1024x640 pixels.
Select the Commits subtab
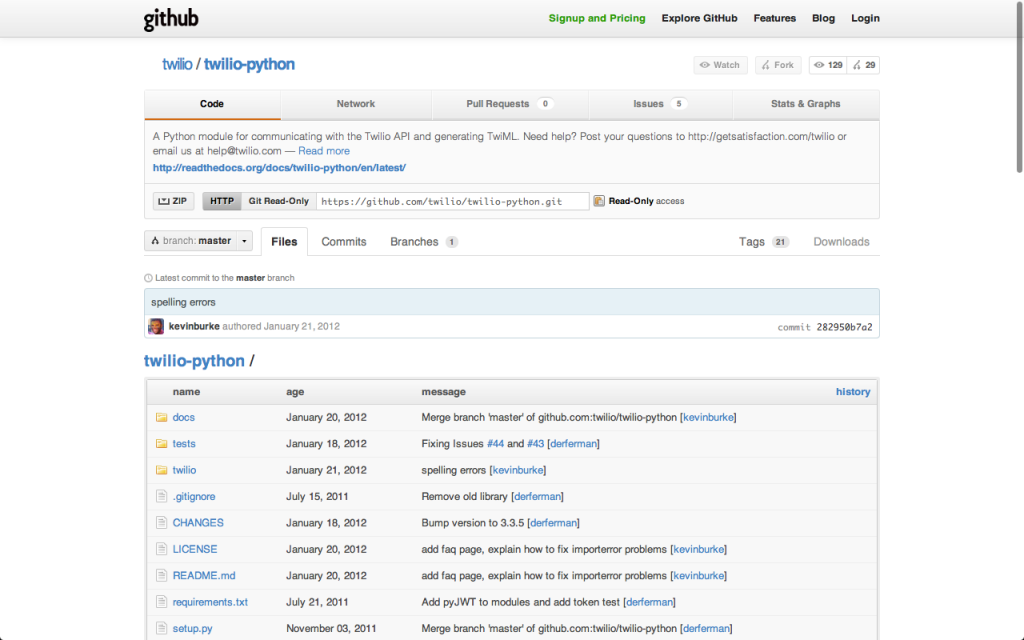point(344,242)
